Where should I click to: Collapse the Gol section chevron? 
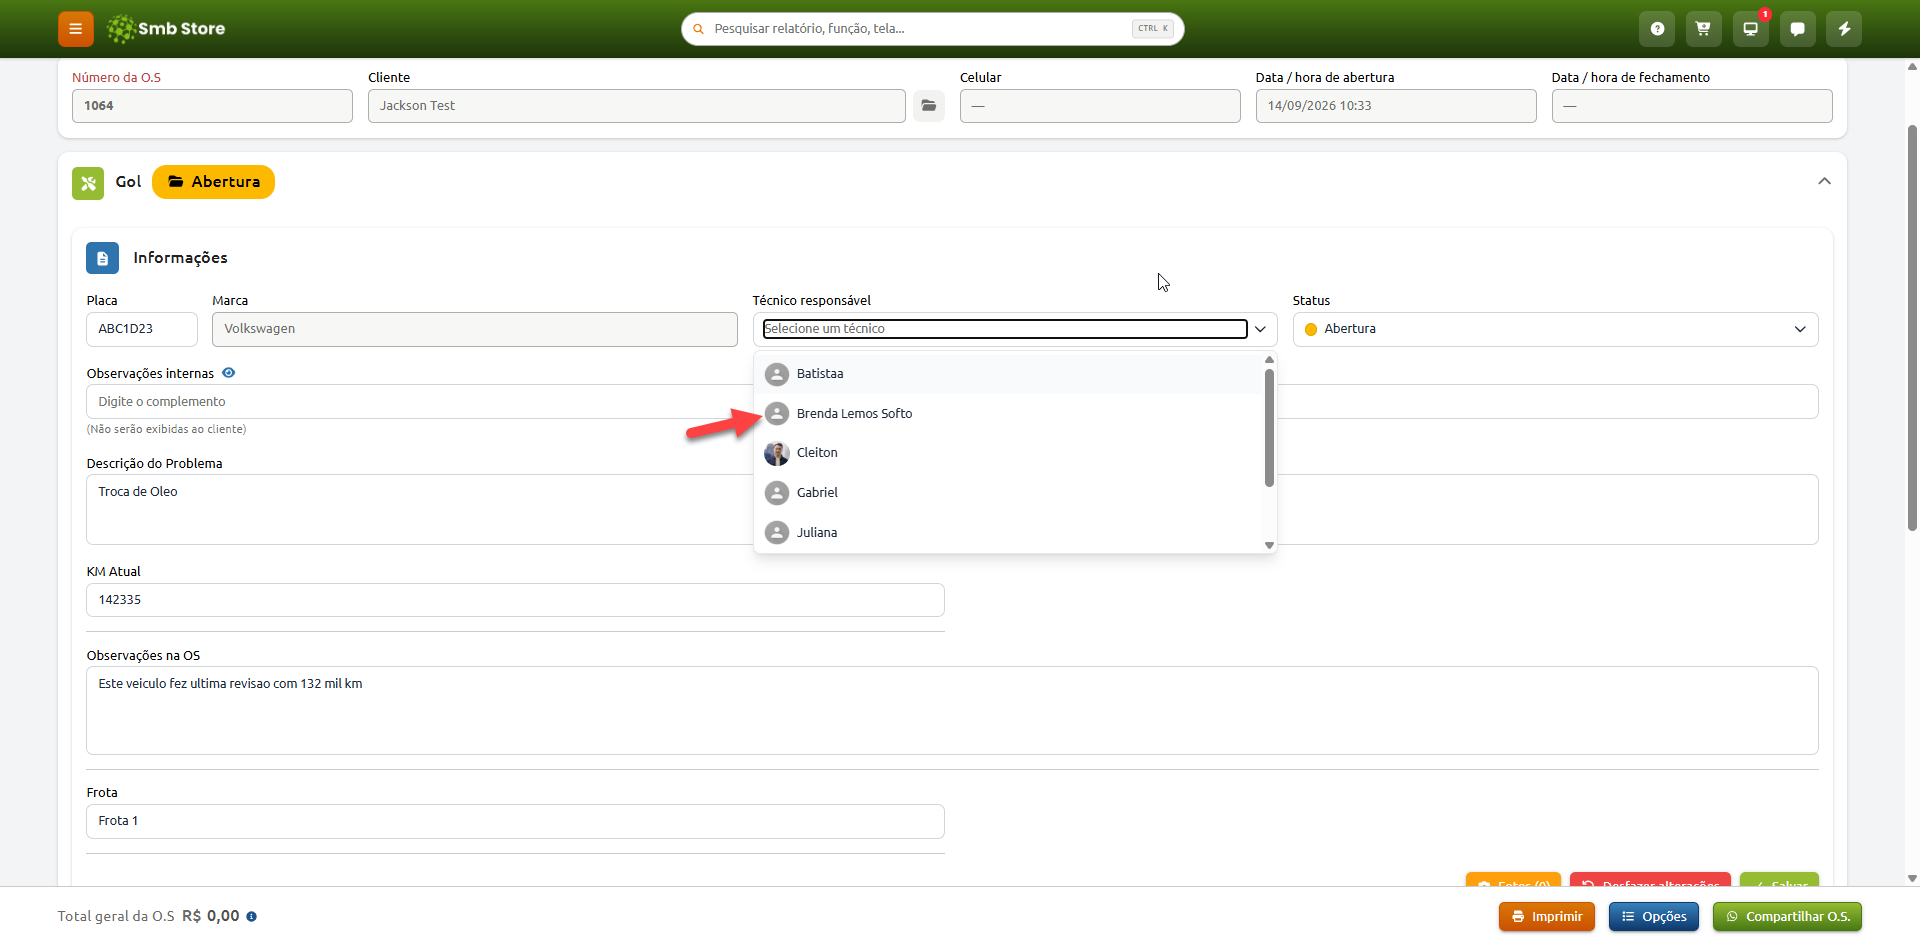pos(1824,181)
